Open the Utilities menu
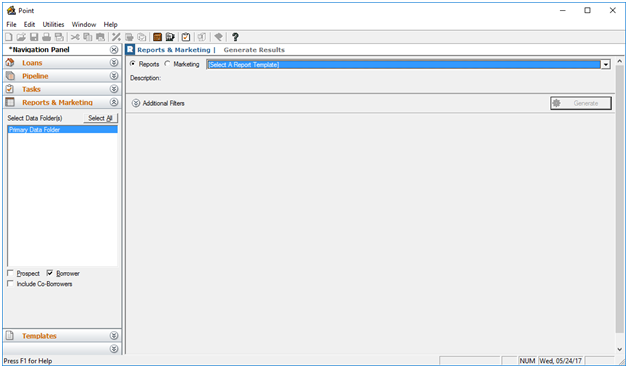Screen dimensions: 628x368 (x=53, y=24)
